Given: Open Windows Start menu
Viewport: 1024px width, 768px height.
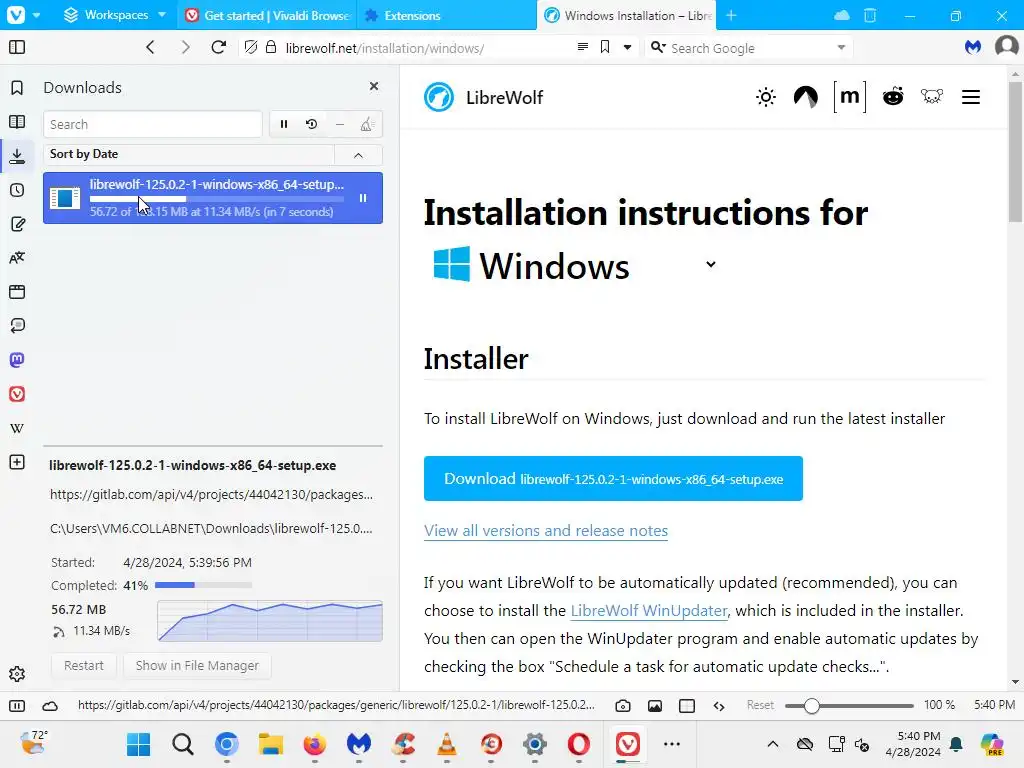Looking at the screenshot, I should (138, 744).
